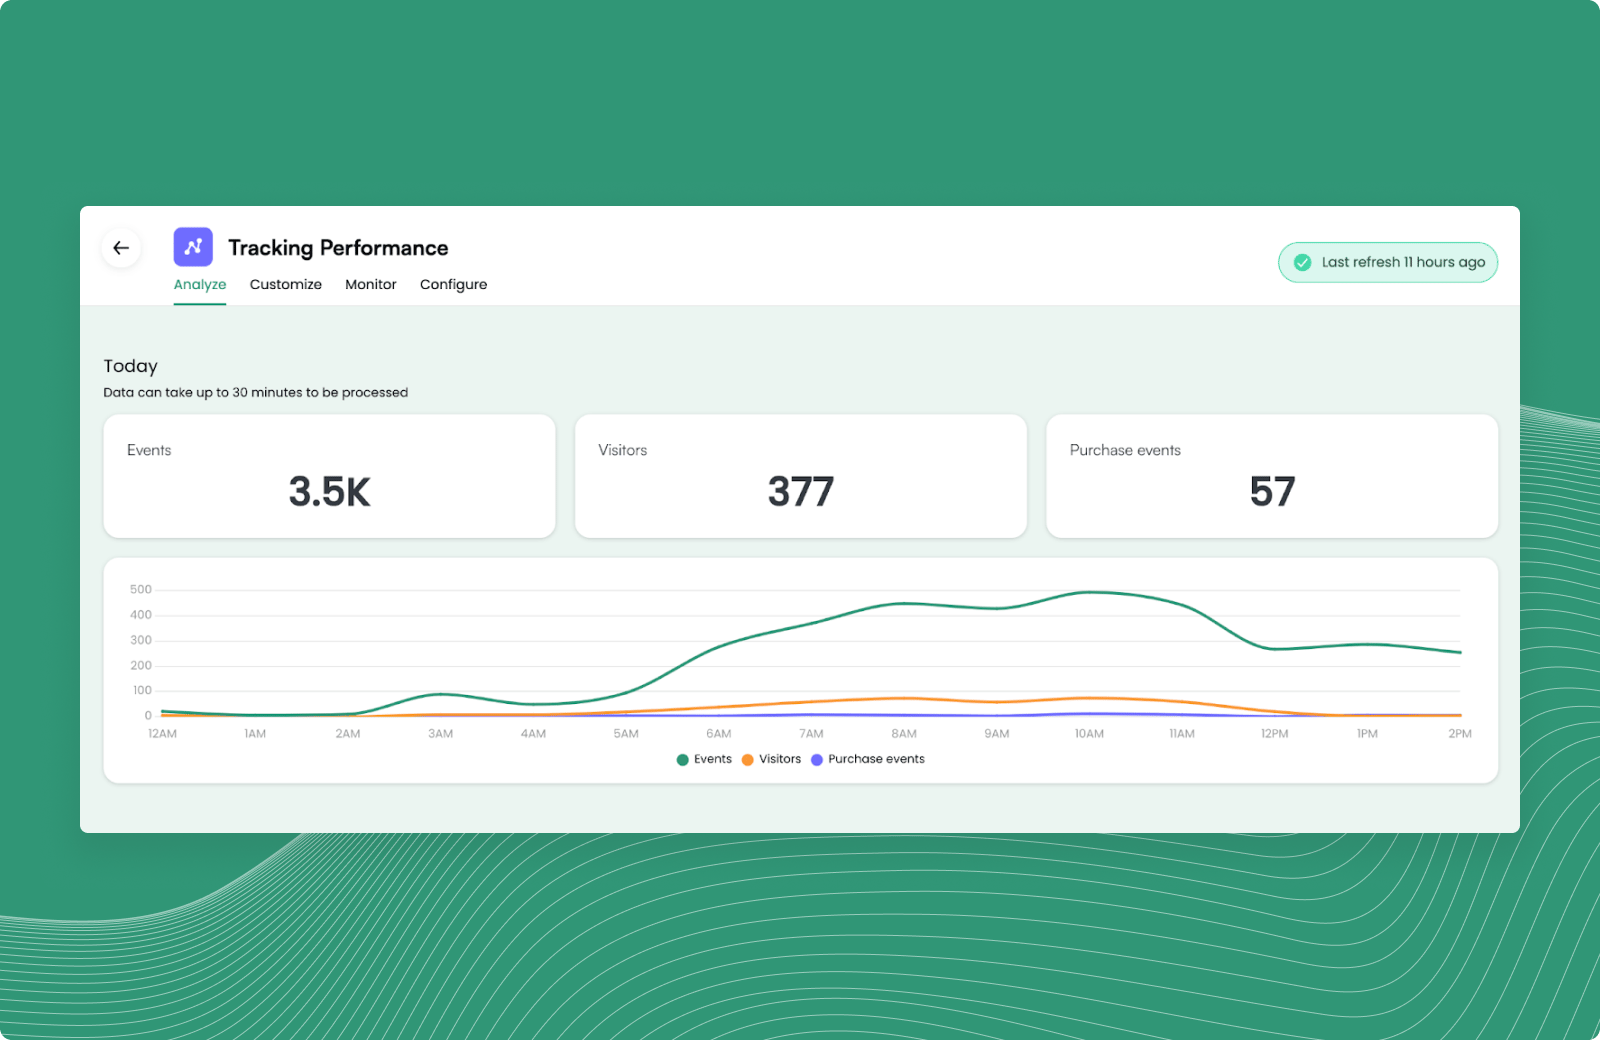Click the 200 y-axis label
Image resolution: width=1600 pixels, height=1040 pixels.
tap(141, 666)
